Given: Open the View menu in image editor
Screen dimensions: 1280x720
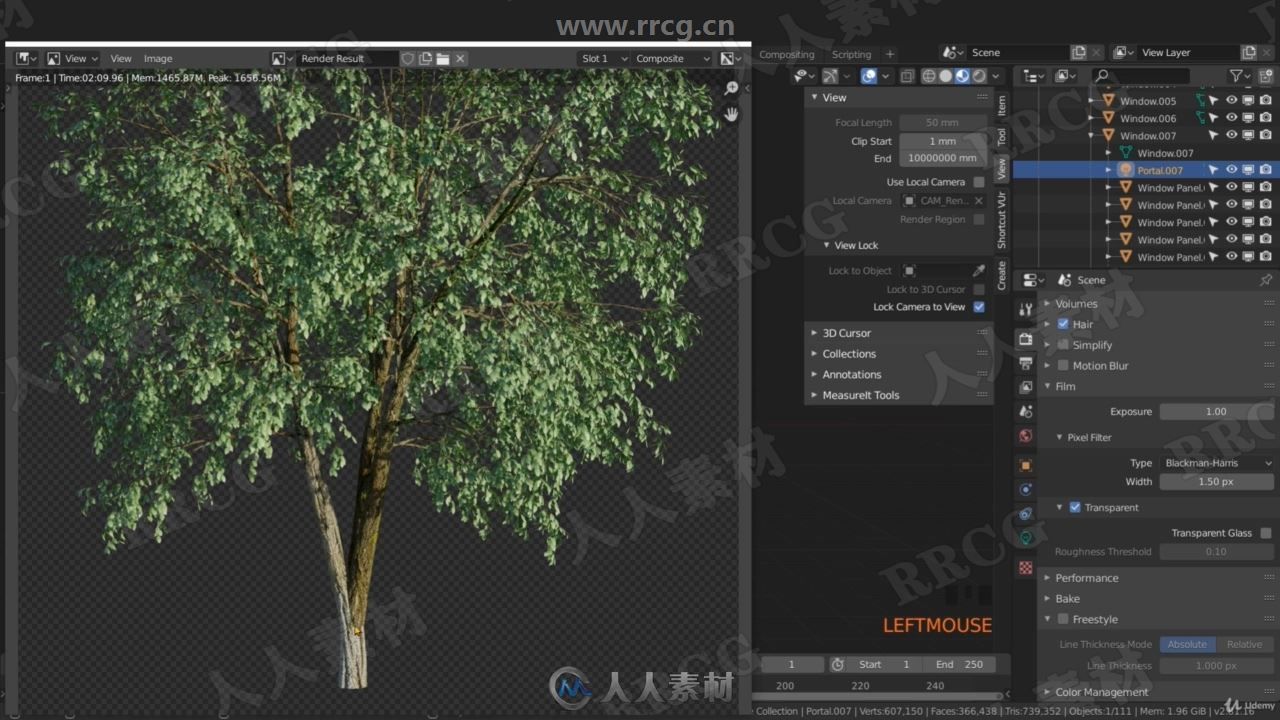Looking at the screenshot, I should click(121, 59).
